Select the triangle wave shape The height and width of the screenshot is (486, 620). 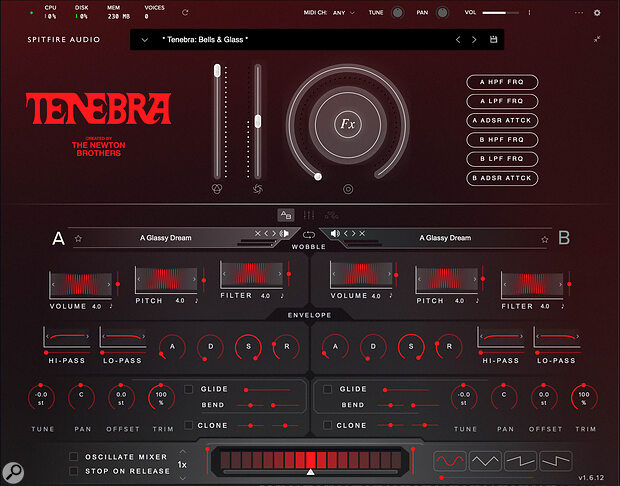click(x=485, y=461)
